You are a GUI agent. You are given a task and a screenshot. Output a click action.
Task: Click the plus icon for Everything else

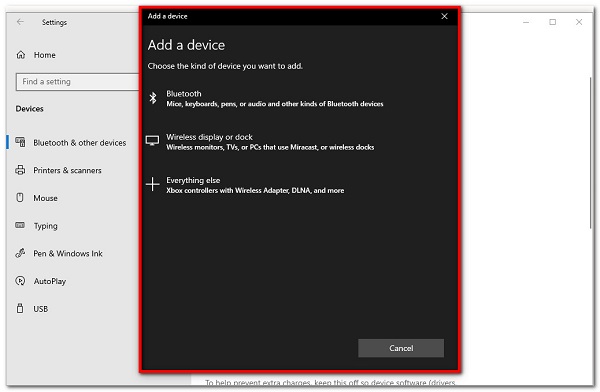[x=152, y=184]
